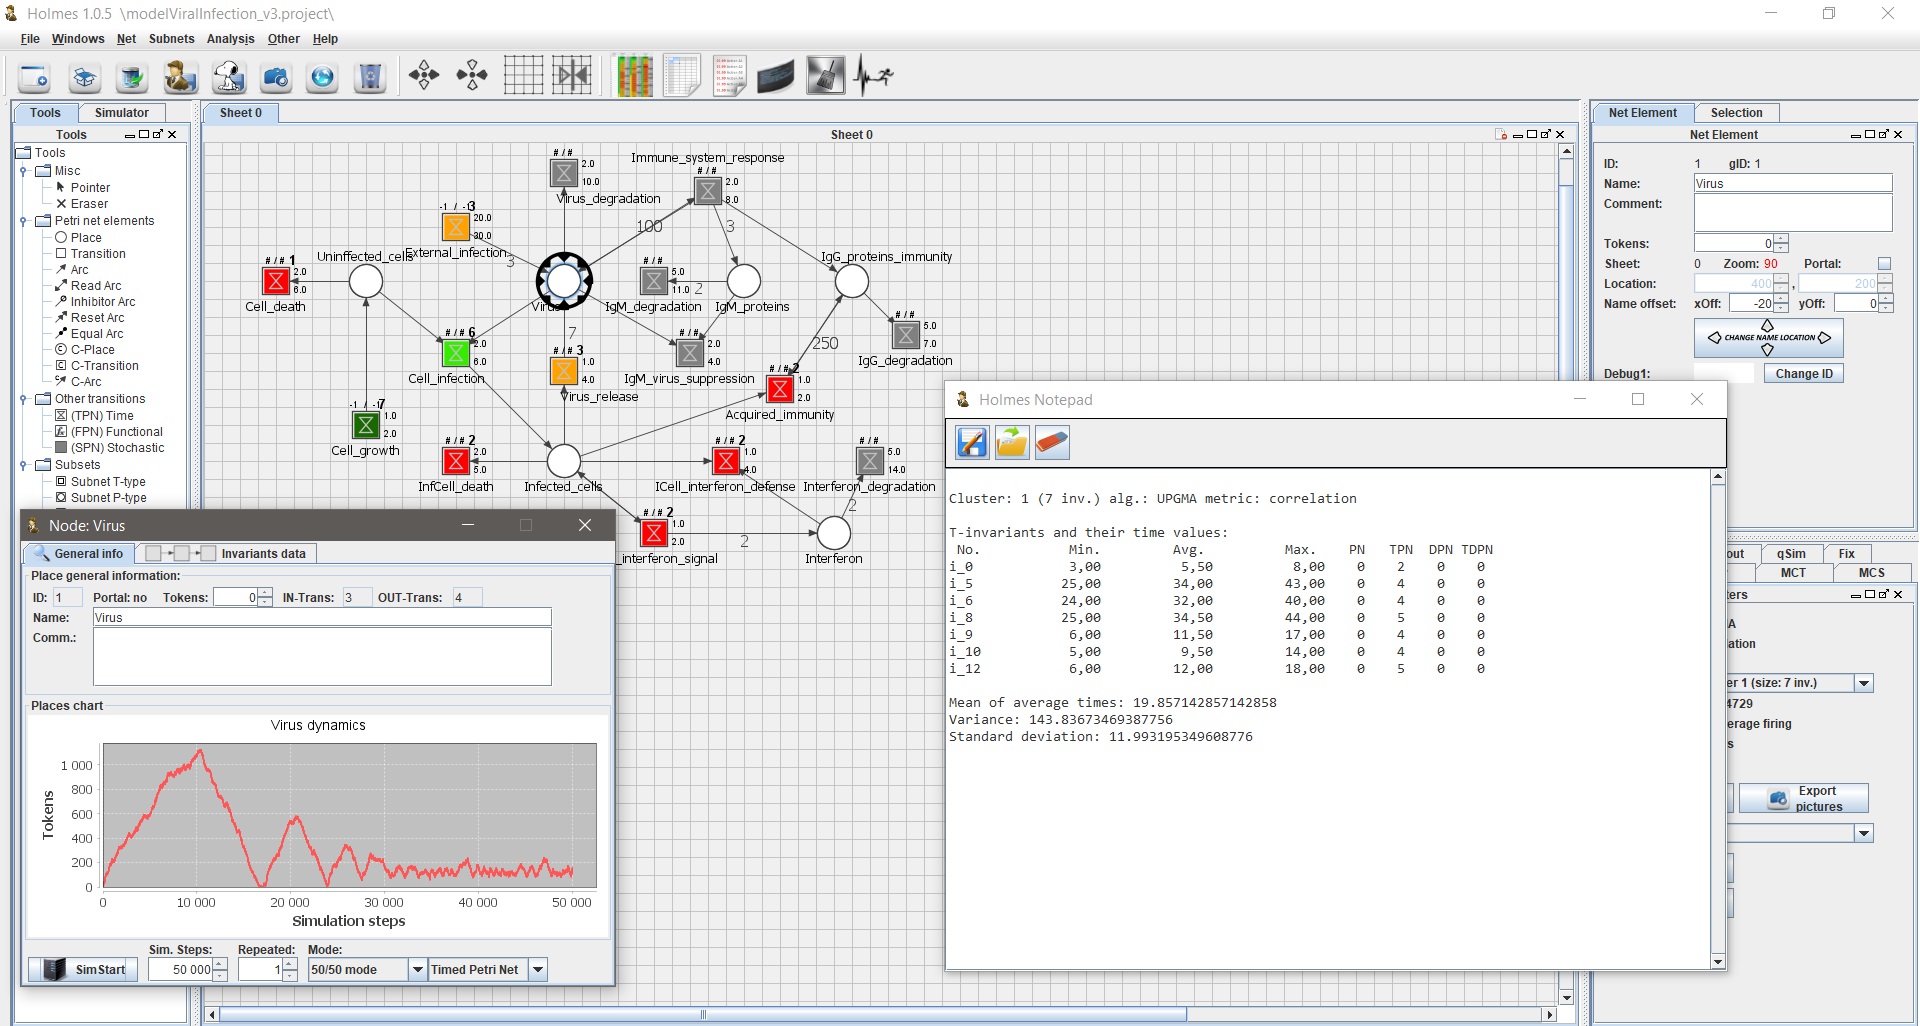The height and width of the screenshot is (1026, 1920).
Task: Click the contract-net inward arrows icon
Action: pyautogui.click(x=472, y=75)
